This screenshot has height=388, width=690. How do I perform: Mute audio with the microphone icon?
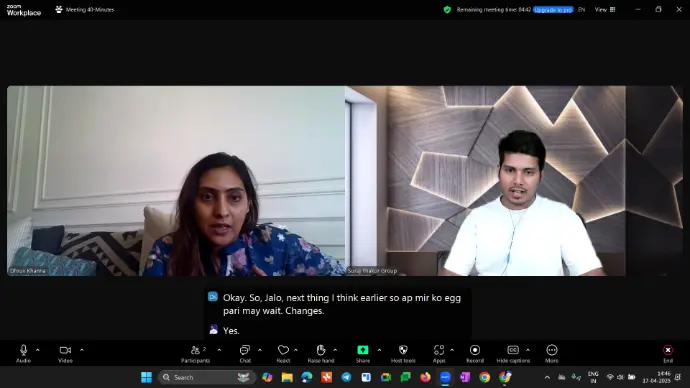pyautogui.click(x=24, y=350)
